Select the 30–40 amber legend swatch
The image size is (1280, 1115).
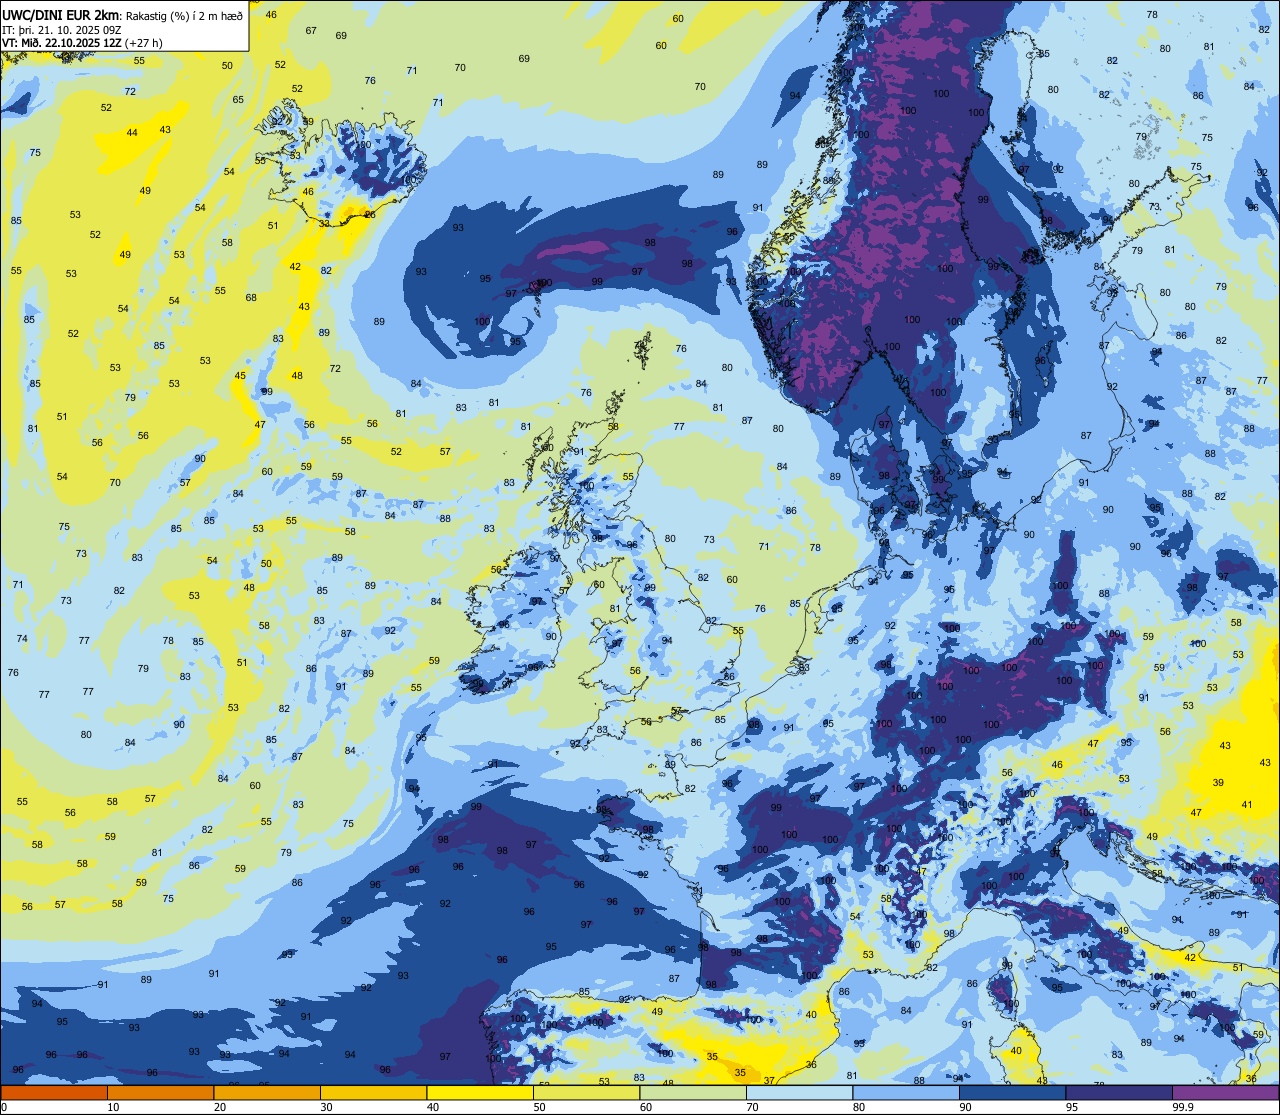373,1092
